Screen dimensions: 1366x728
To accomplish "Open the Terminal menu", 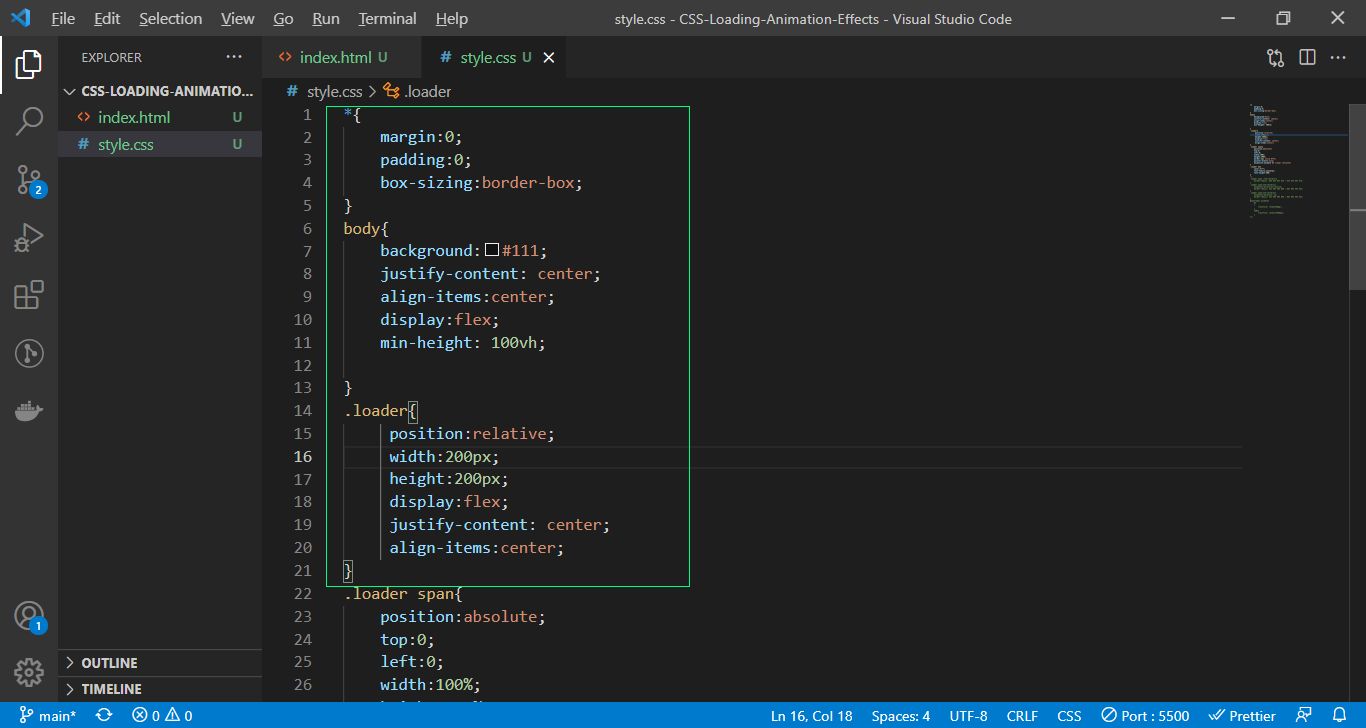I will (x=387, y=19).
